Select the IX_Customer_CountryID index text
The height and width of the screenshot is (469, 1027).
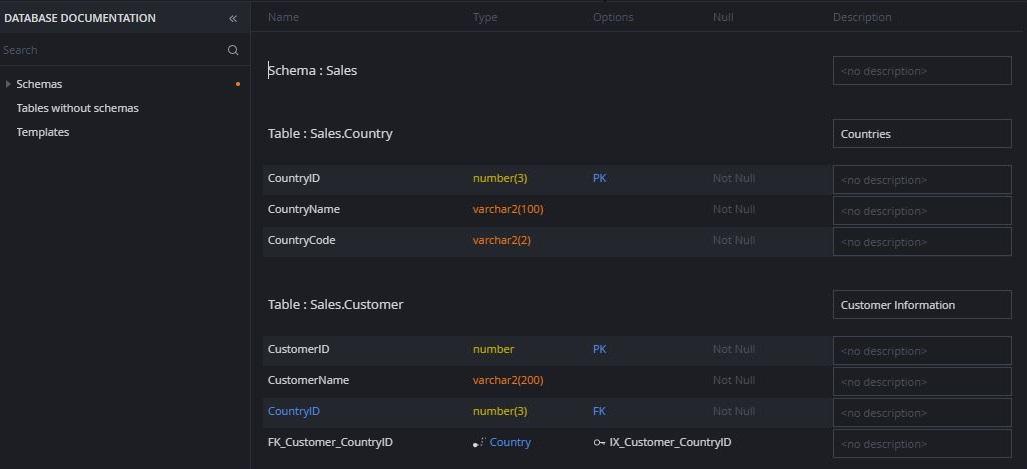(671, 442)
